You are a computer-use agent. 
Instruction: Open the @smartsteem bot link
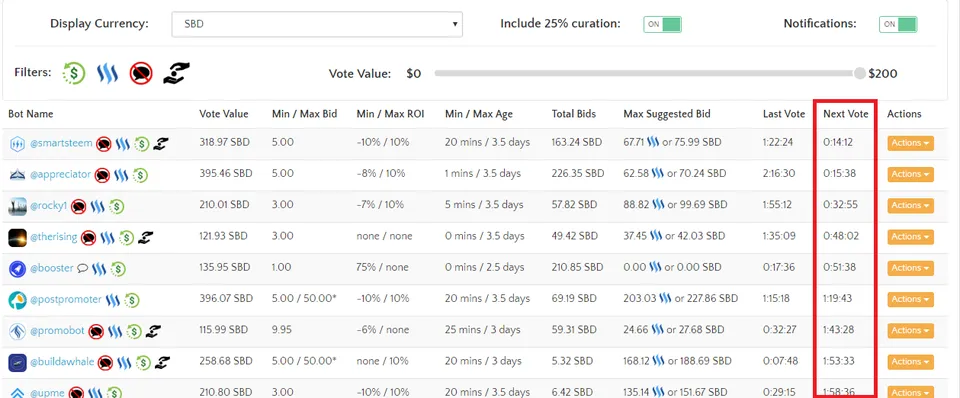[61, 143]
